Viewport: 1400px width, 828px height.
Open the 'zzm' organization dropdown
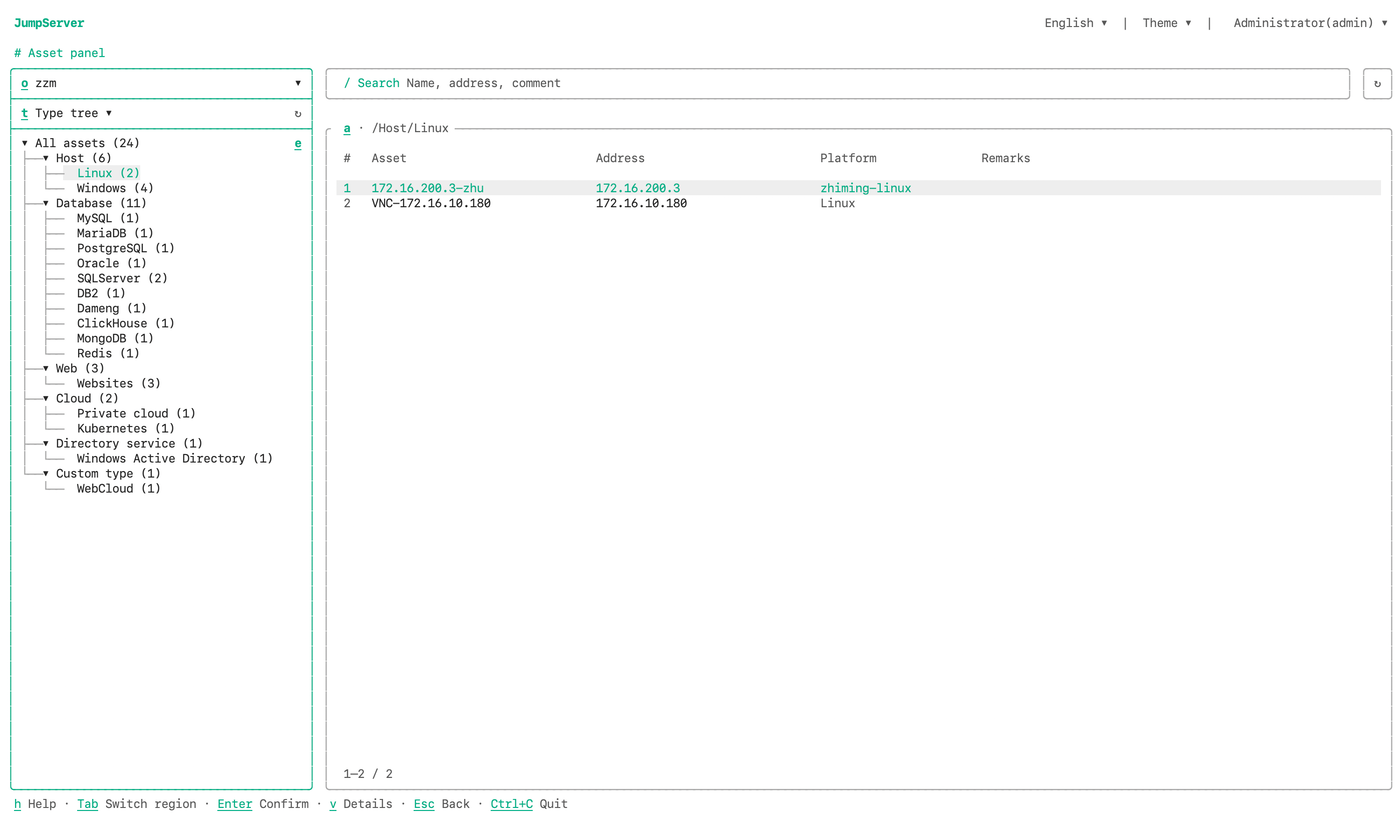(161, 84)
